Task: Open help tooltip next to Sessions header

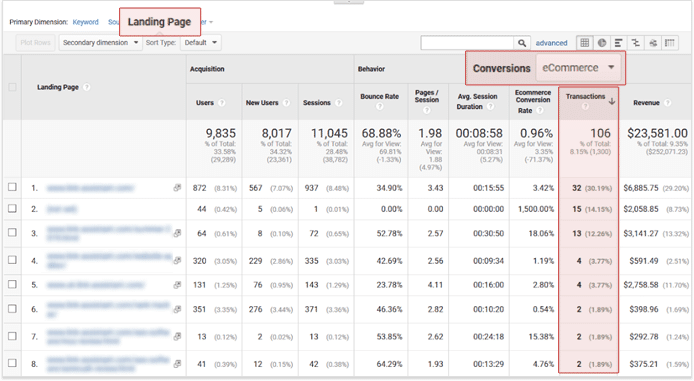Action: click(339, 103)
